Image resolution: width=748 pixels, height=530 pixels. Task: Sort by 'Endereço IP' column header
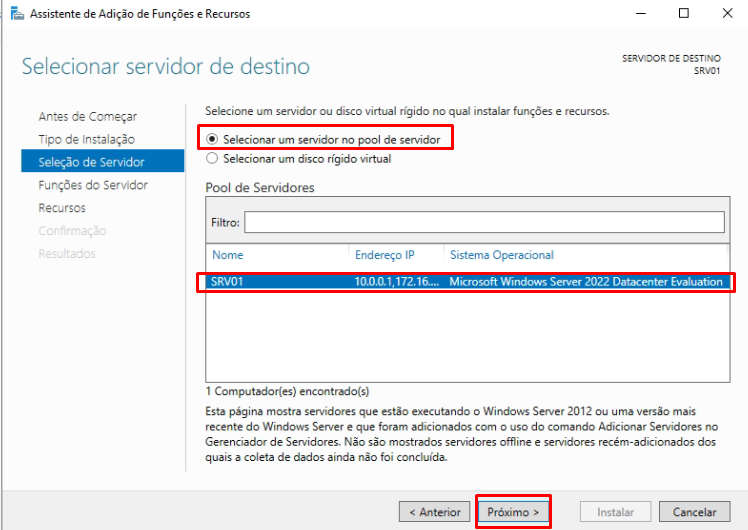coord(384,255)
